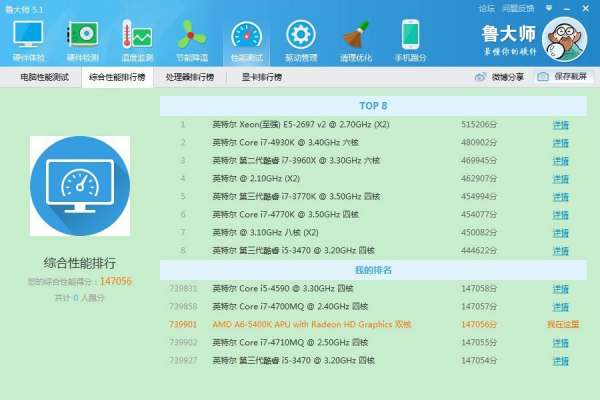Open the 驱动管理 gear icon
600x400 pixels.
pyautogui.click(x=301, y=34)
